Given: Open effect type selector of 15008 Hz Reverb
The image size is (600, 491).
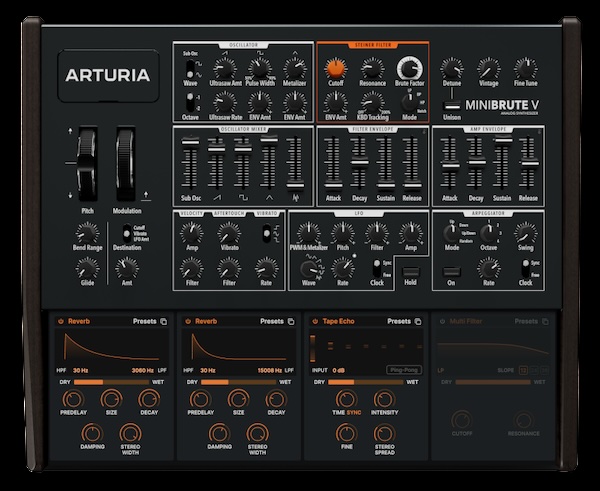Looking at the screenshot, I should (206, 321).
